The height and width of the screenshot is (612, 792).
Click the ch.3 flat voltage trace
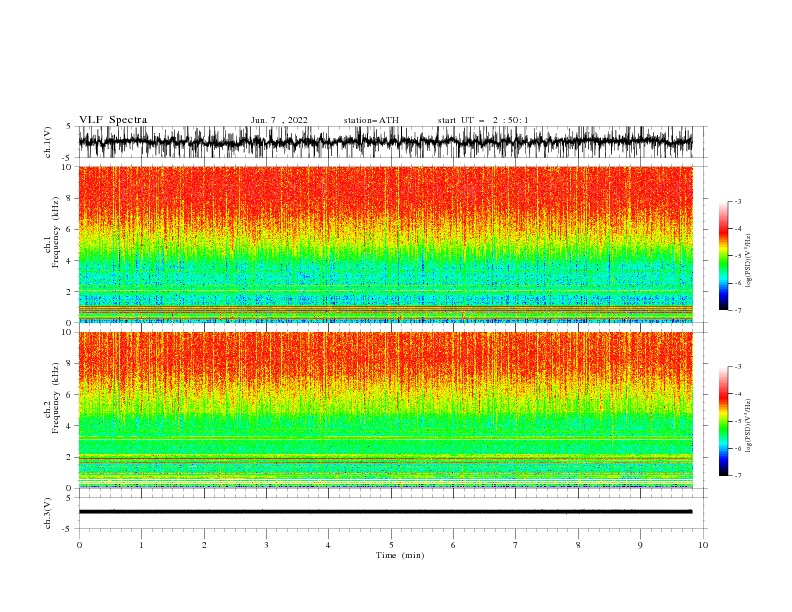tap(385, 512)
